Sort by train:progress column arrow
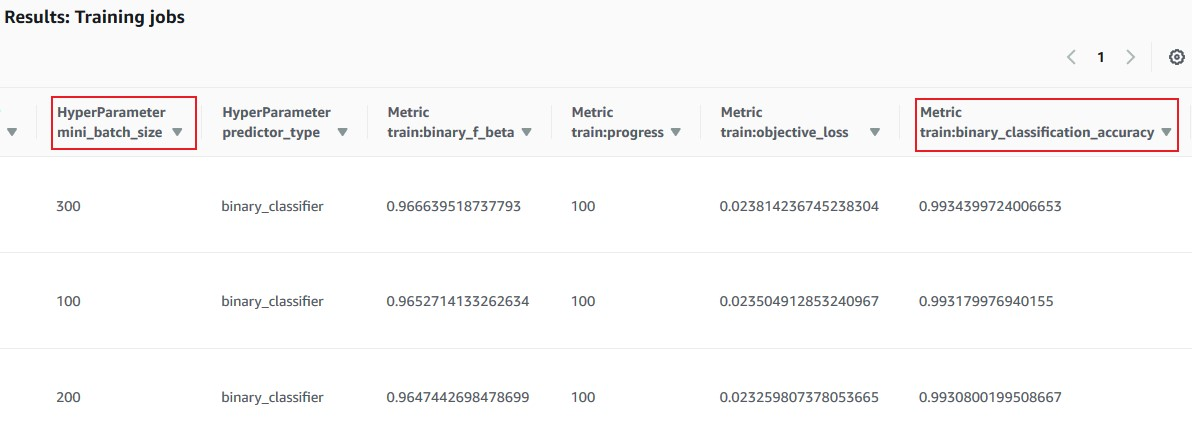 pos(675,132)
